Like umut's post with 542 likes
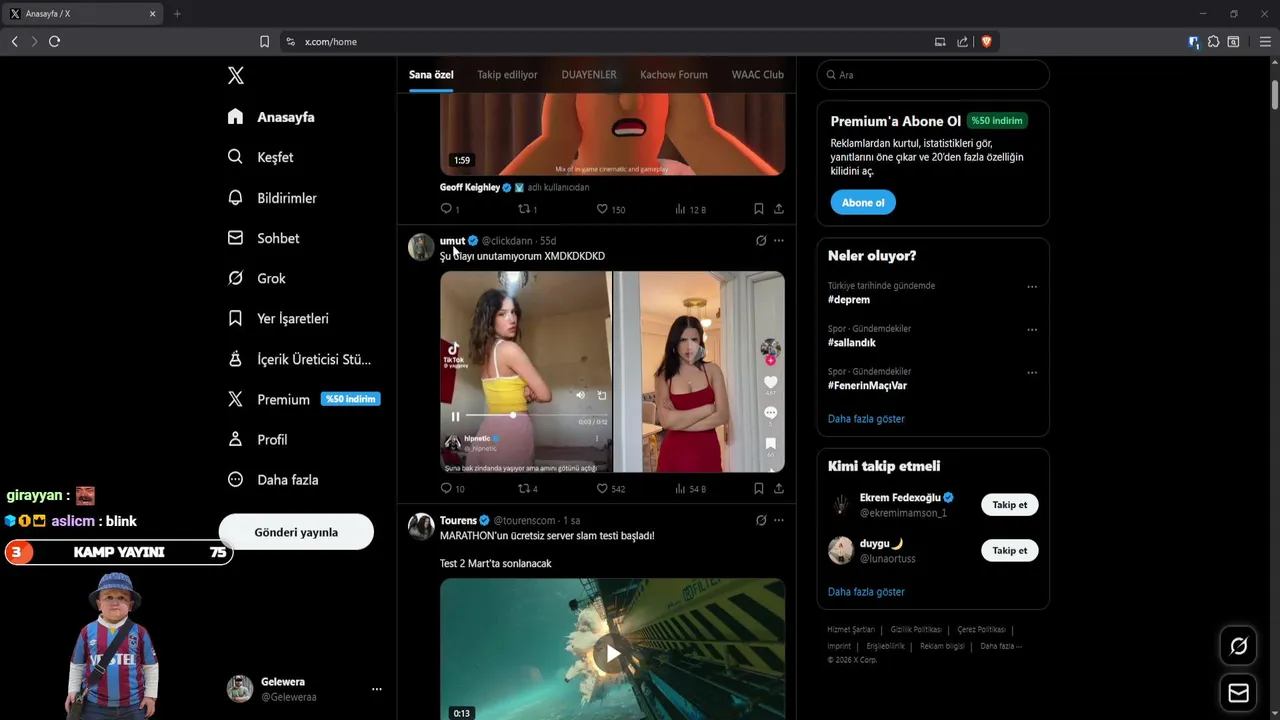The width and height of the screenshot is (1280, 720). 602,489
